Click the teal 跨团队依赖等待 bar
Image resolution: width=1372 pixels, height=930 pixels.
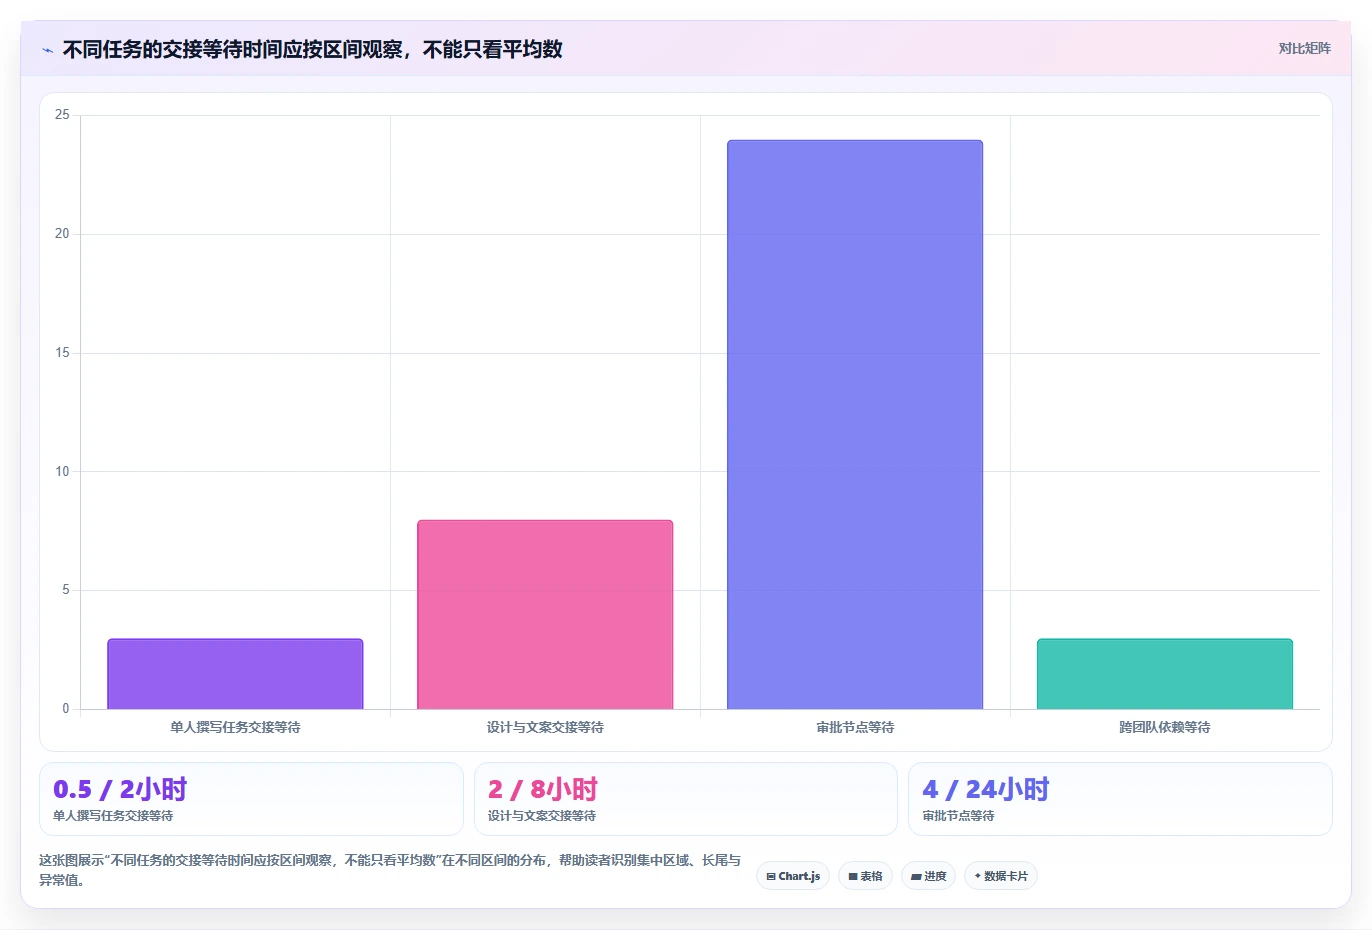[1165, 674]
